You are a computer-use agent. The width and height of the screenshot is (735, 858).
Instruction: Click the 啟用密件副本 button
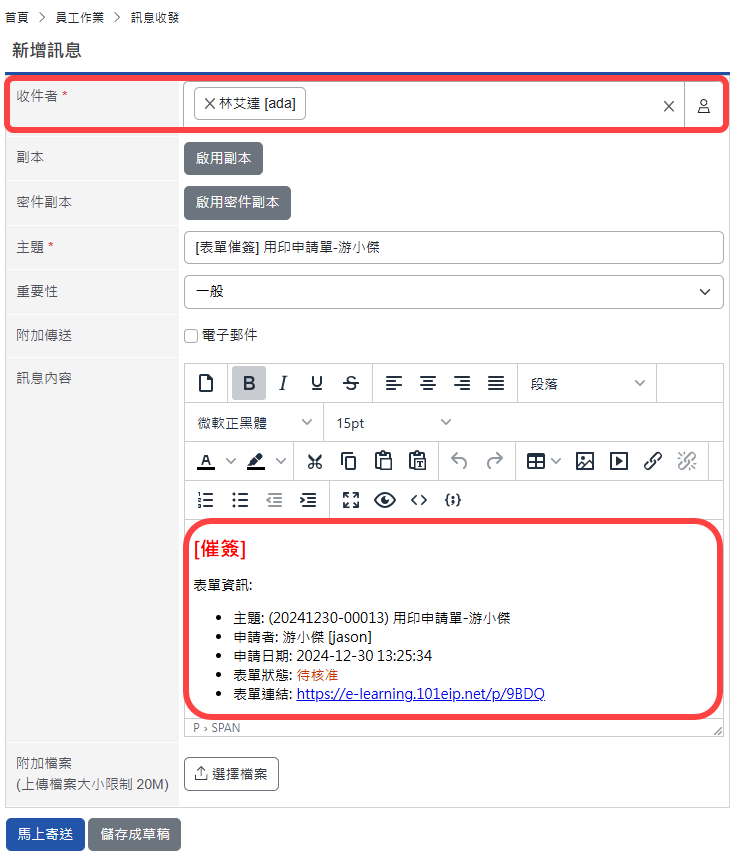click(238, 202)
